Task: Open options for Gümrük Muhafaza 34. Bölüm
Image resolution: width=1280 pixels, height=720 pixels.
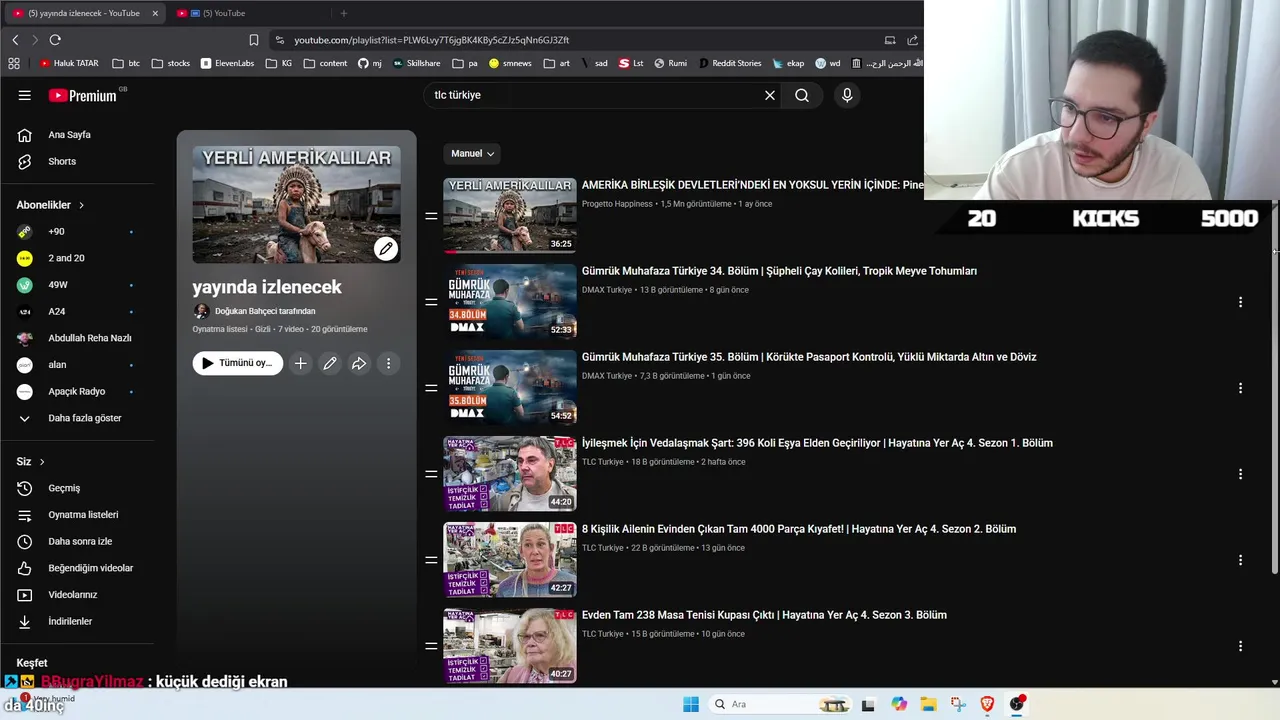Action: (x=1240, y=302)
